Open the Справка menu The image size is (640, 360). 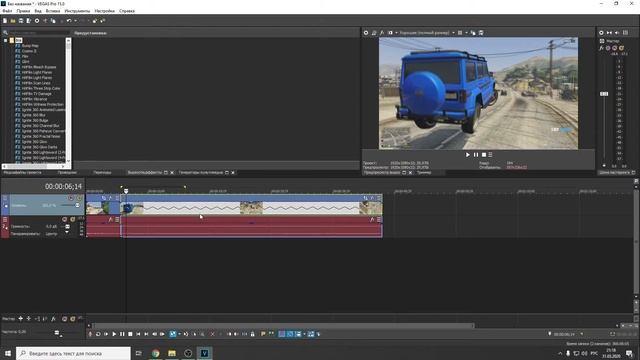click(127, 11)
